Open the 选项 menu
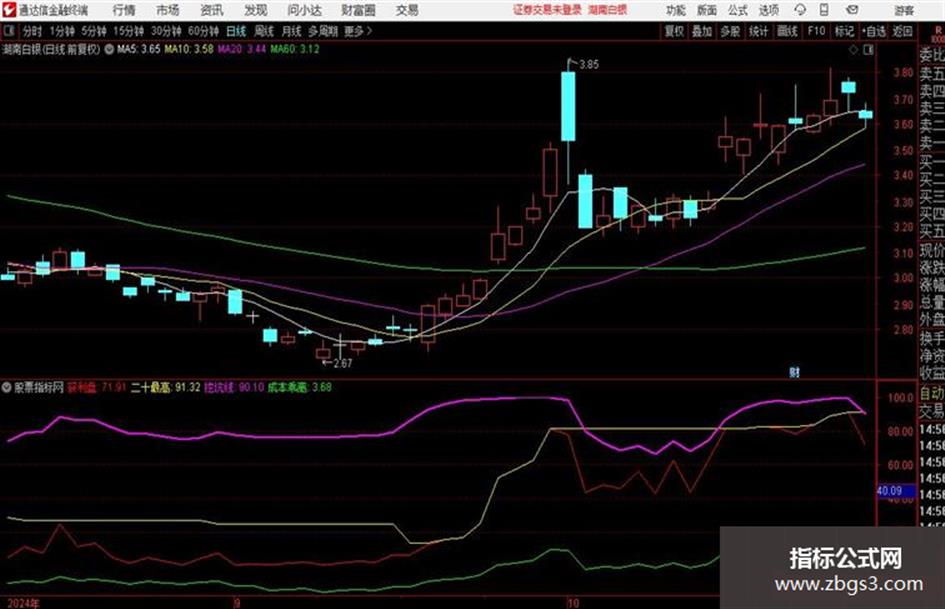The width and height of the screenshot is (945, 609). pyautogui.click(x=768, y=10)
